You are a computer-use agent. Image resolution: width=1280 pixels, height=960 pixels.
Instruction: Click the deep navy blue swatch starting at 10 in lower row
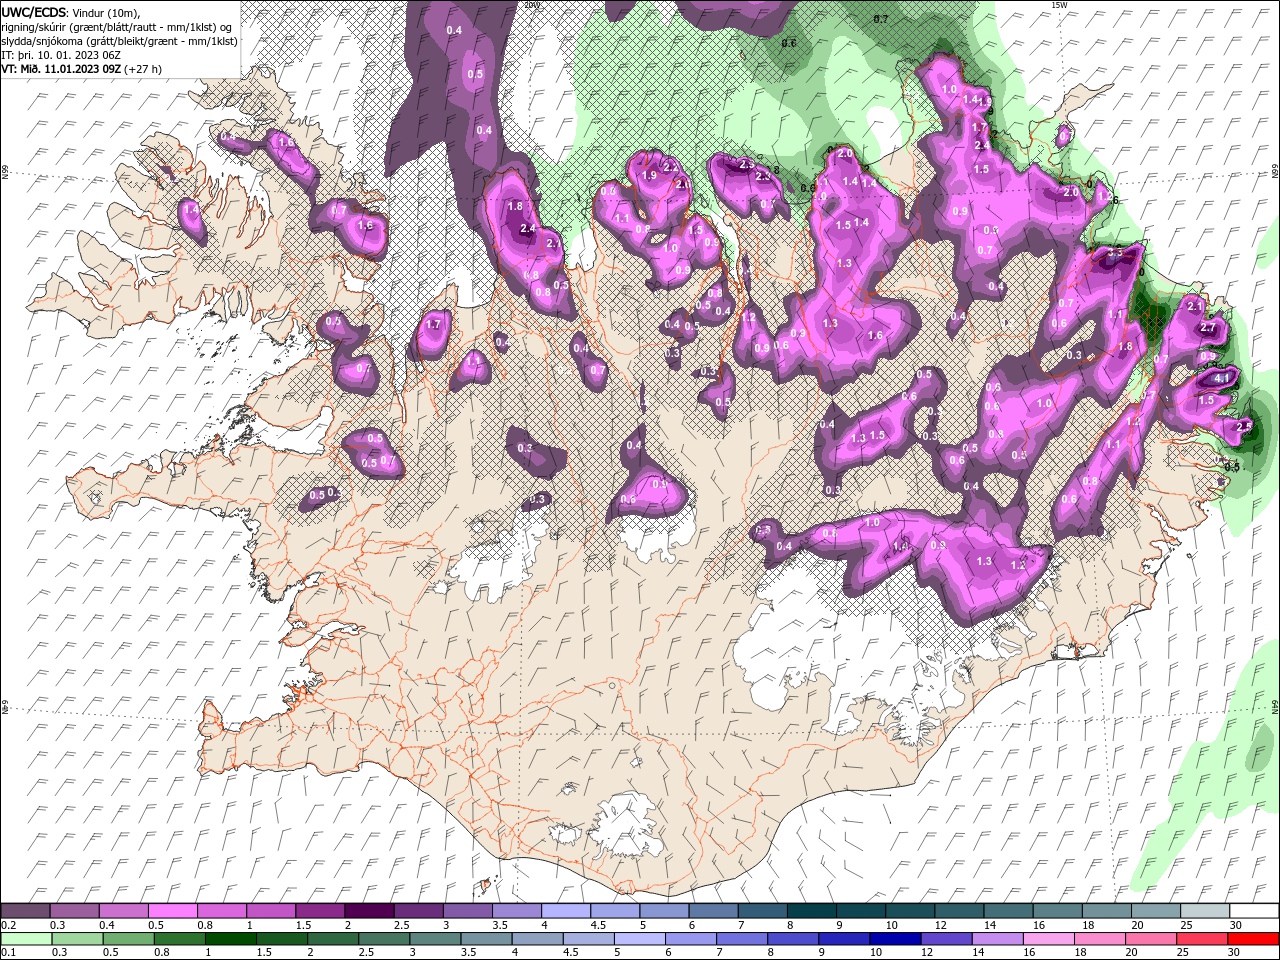893,939
